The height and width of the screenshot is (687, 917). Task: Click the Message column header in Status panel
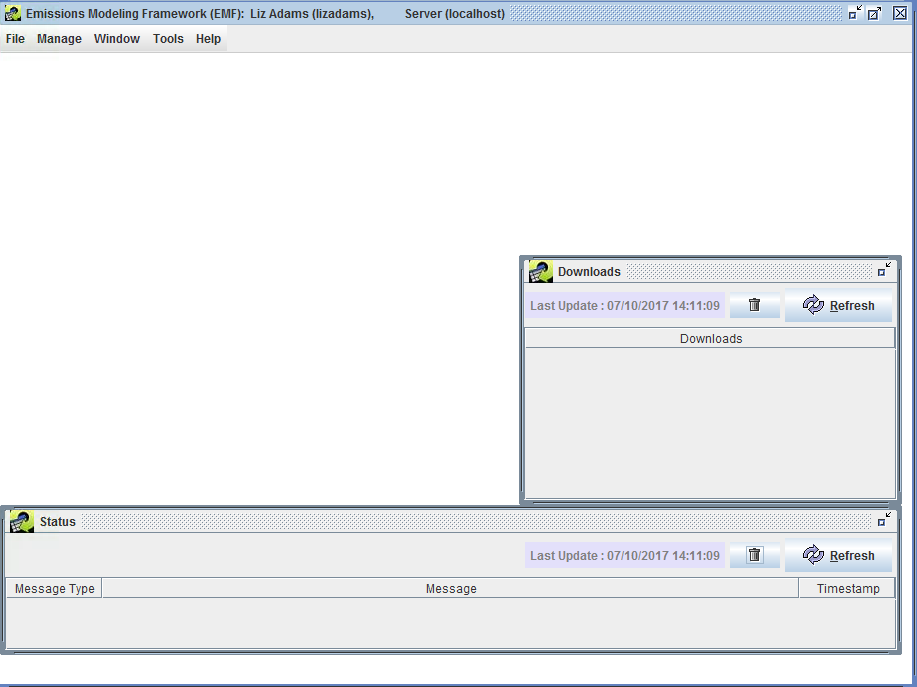pos(451,588)
